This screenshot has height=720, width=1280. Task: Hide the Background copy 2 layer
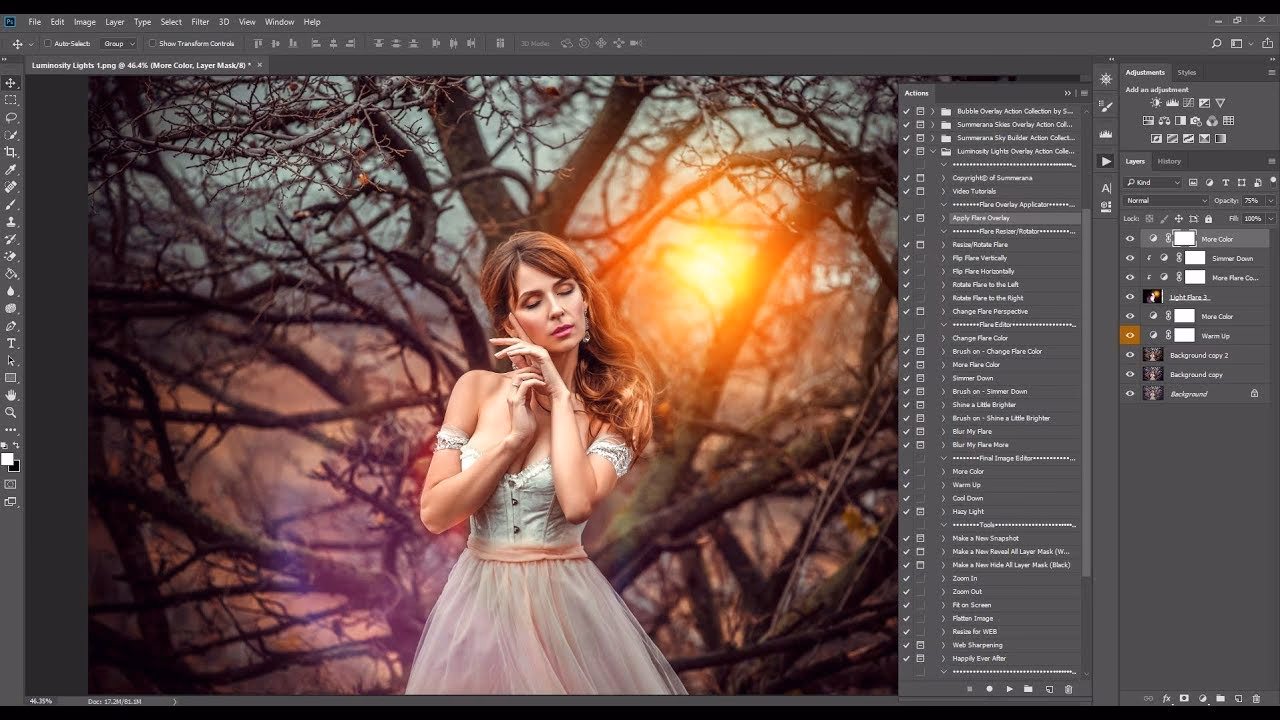coord(1130,355)
